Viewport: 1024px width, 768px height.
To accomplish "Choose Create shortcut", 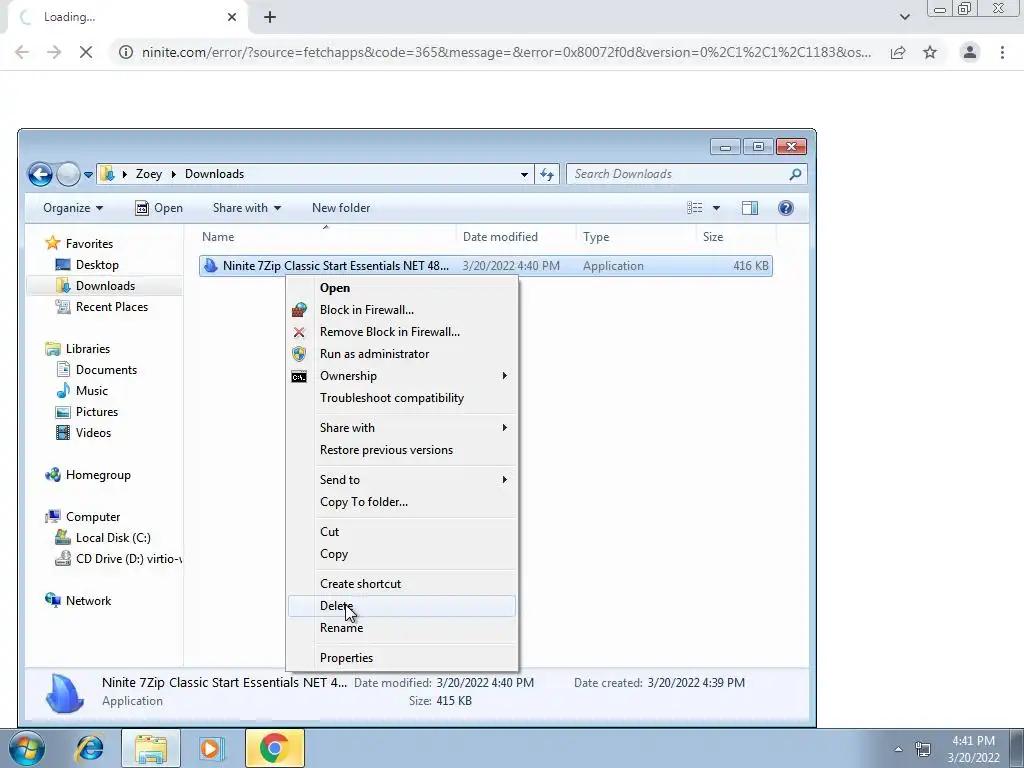I will pos(402,584).
